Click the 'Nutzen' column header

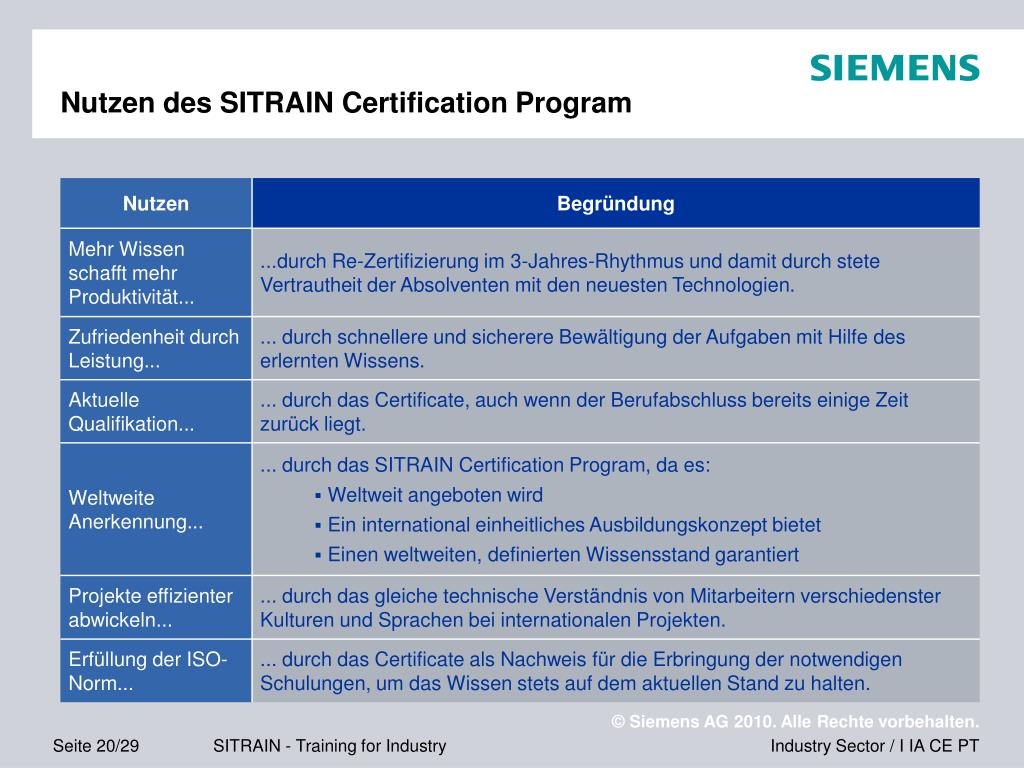click(x=155, y=203)
